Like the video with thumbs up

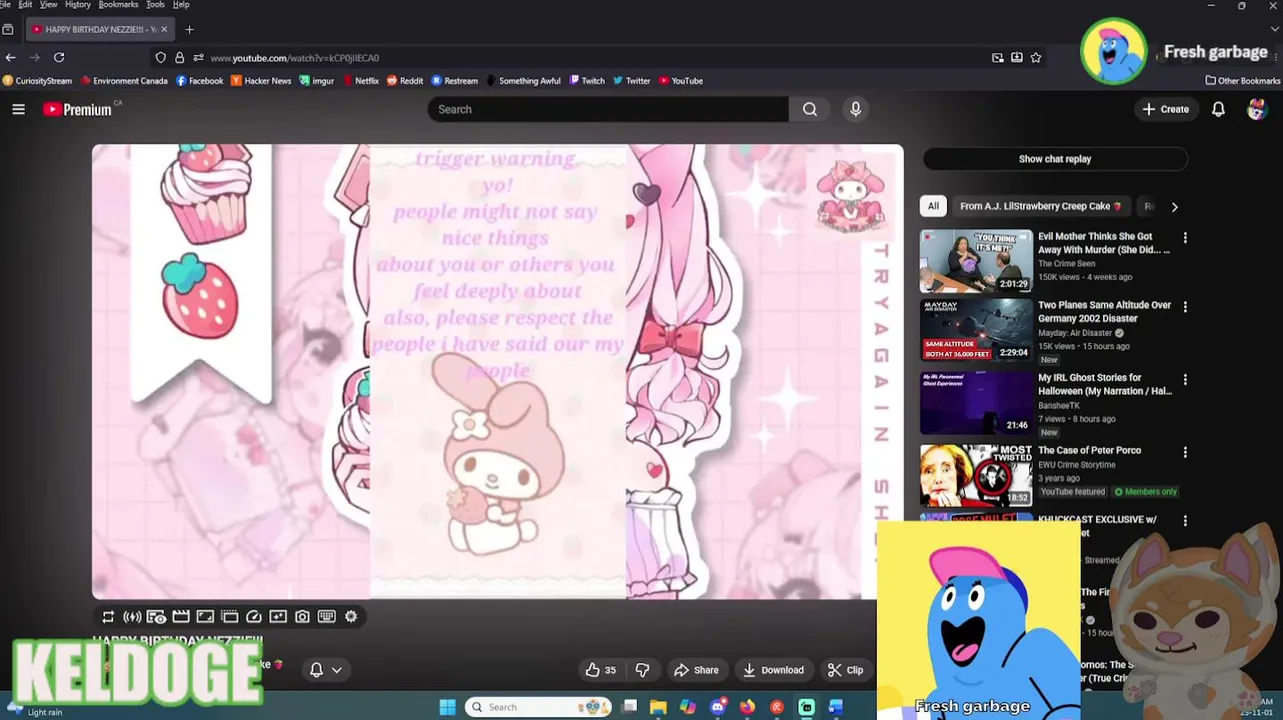(600, 670)
